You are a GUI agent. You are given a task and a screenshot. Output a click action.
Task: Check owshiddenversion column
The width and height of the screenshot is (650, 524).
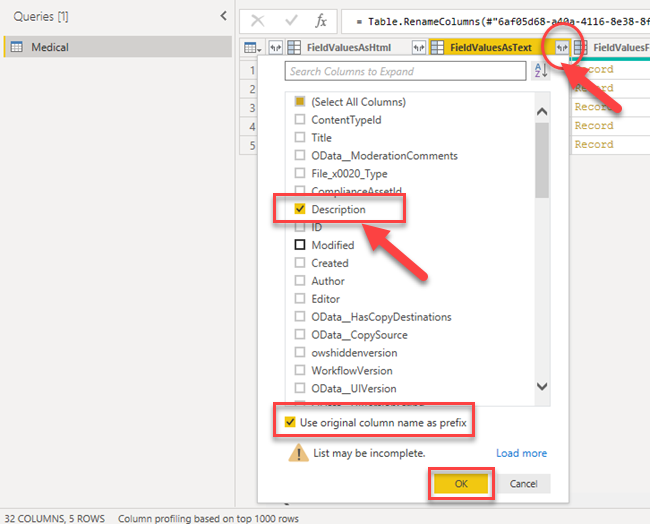coord(300,352)
